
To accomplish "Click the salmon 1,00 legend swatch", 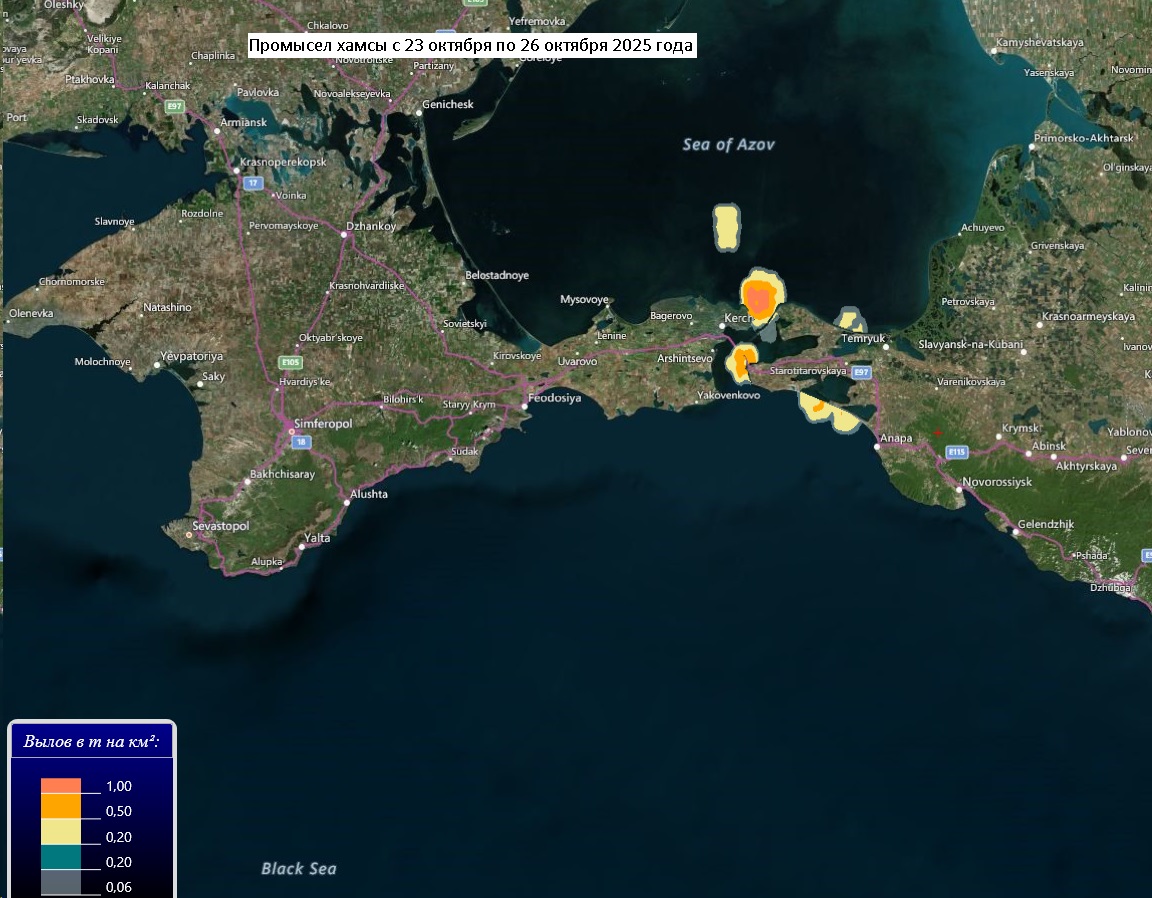I will pyautogui.click(x=61, y=786).
